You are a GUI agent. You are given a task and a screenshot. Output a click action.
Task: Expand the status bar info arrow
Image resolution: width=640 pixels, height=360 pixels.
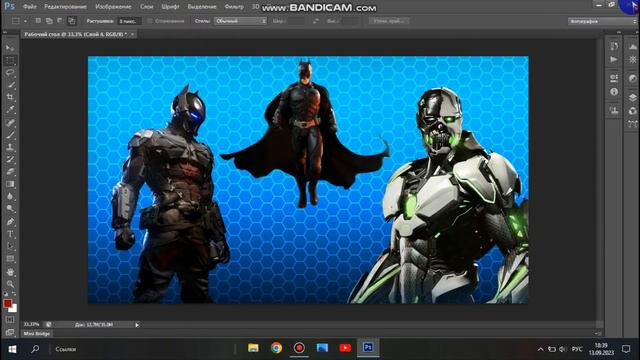pyautogui.click(x=137, y=325)
